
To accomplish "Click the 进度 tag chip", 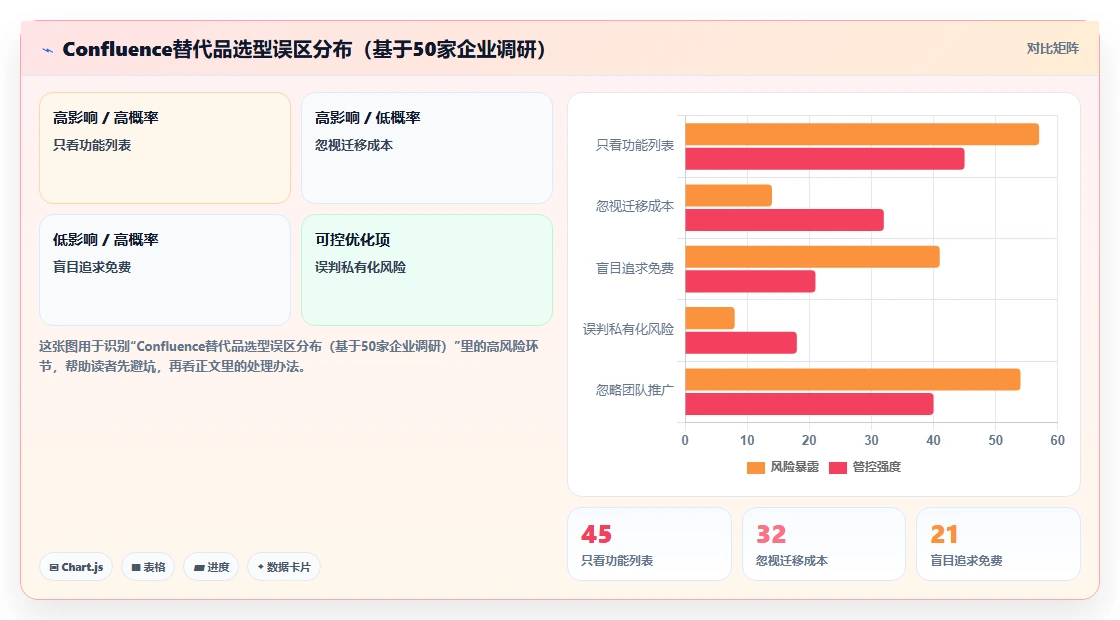I will (x=211, y=567).
